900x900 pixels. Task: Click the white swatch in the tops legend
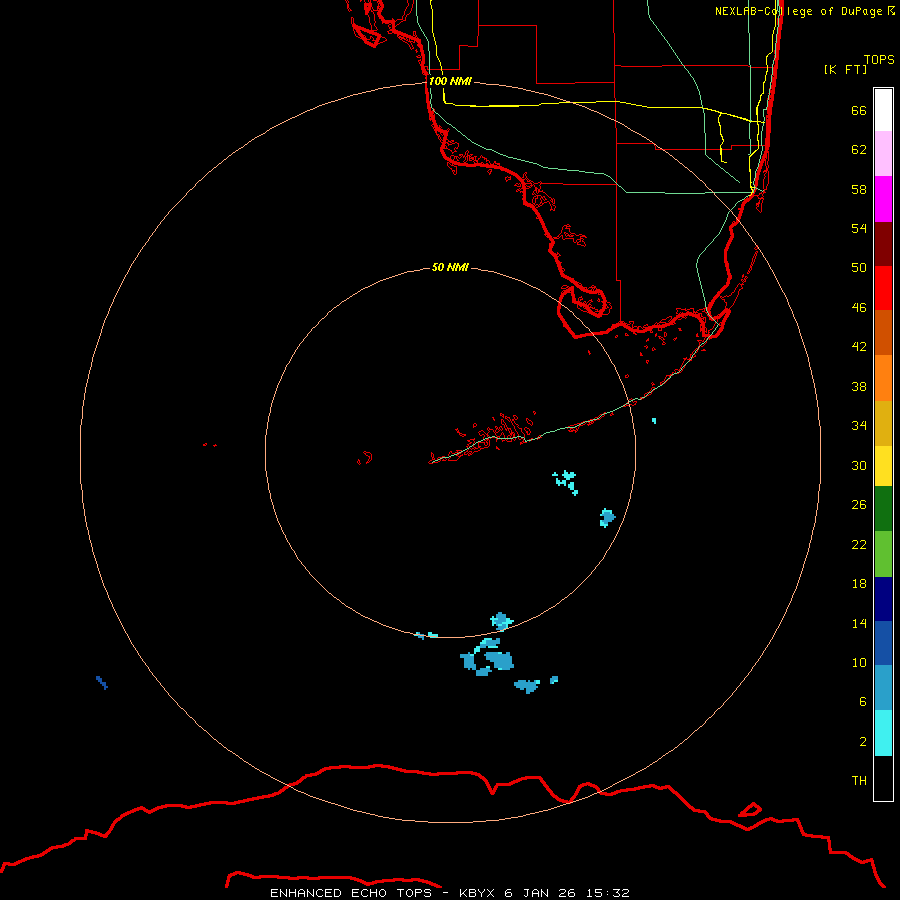(x=883, y=110)
